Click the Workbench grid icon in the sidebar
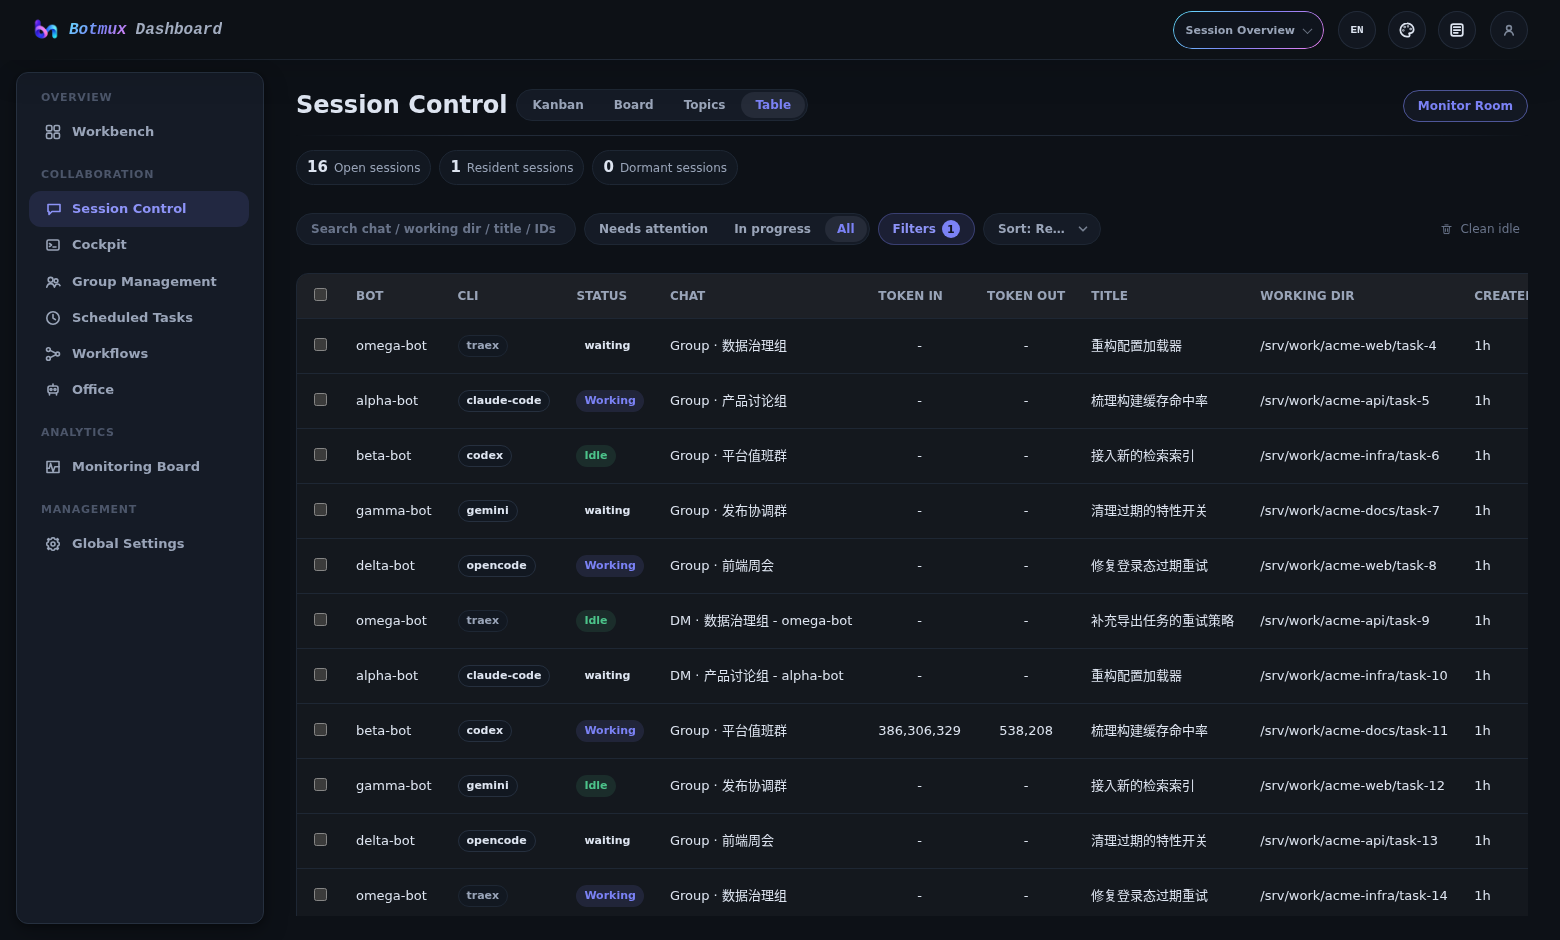The image size is (1560, 940). point(53,132)
